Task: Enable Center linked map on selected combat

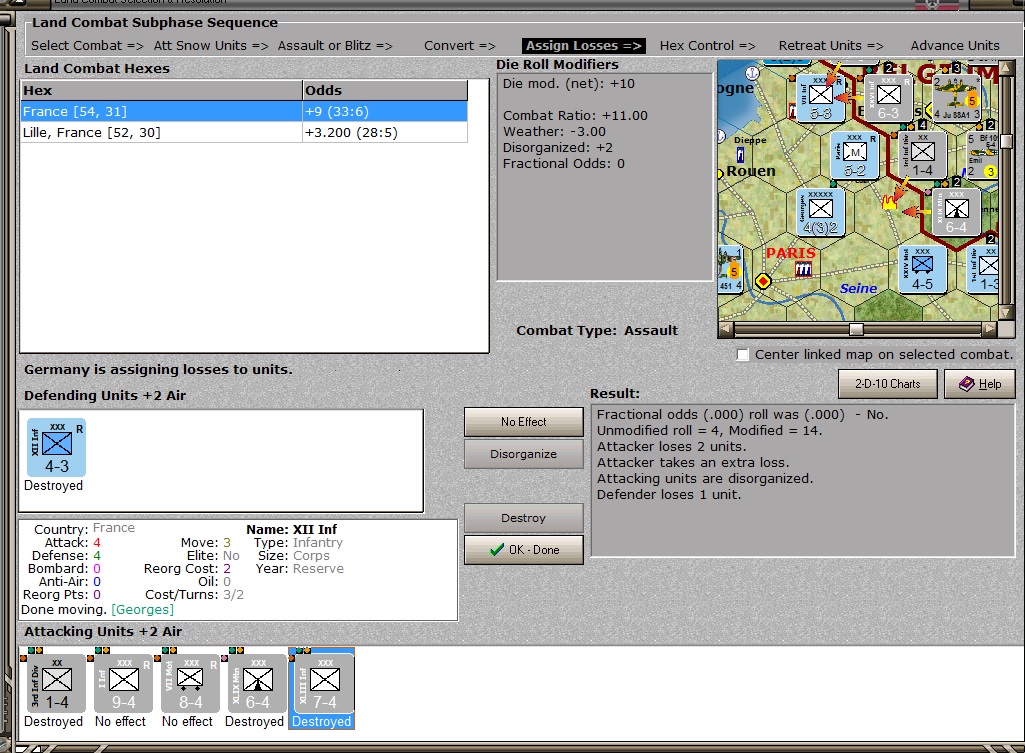Action: pyautogui.click(x=743, y=355)
